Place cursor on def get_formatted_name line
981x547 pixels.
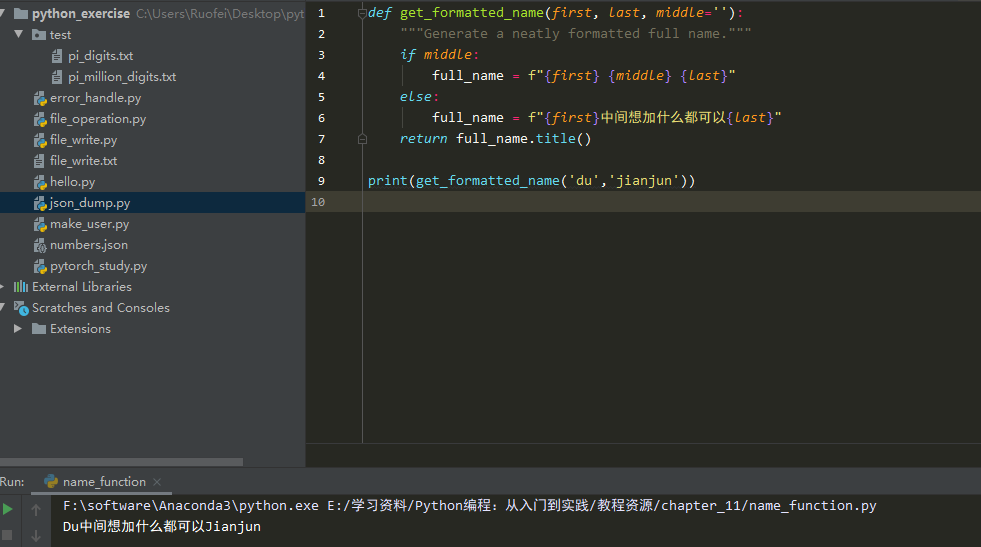(x=555, y=13)
